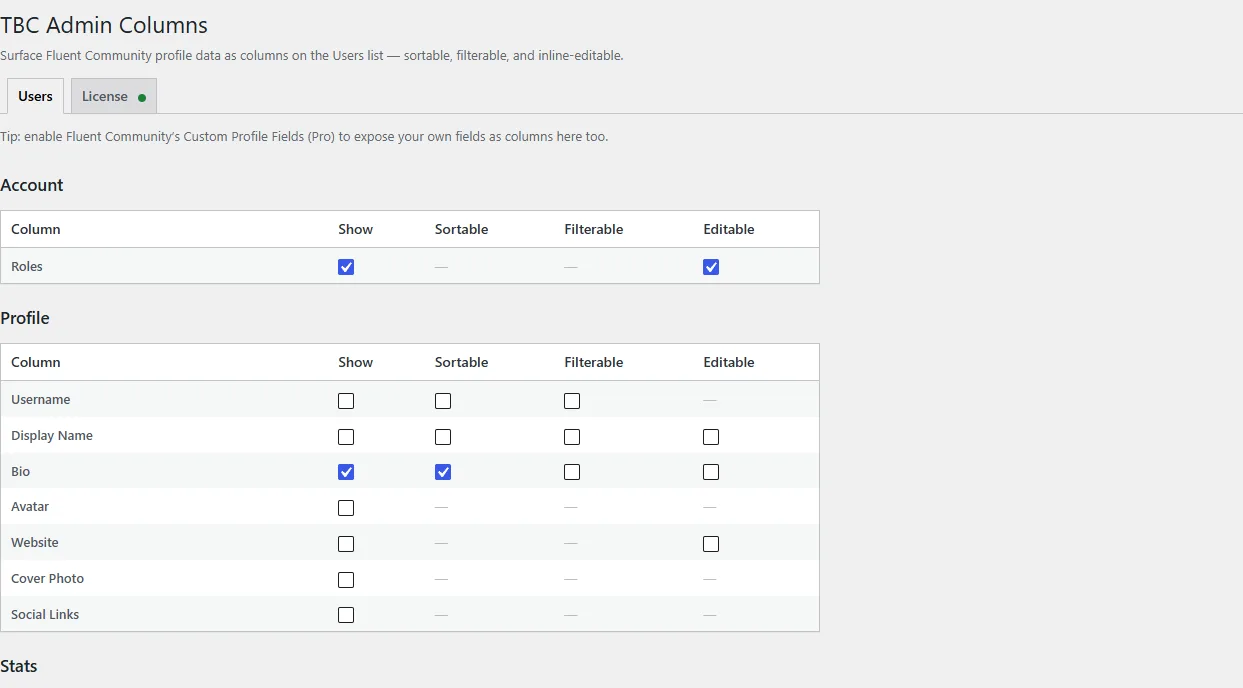The width and height of the screenshot is (1243, 688).
Task: Uncheck Editable for the Roles column
Action: [711, 267]
